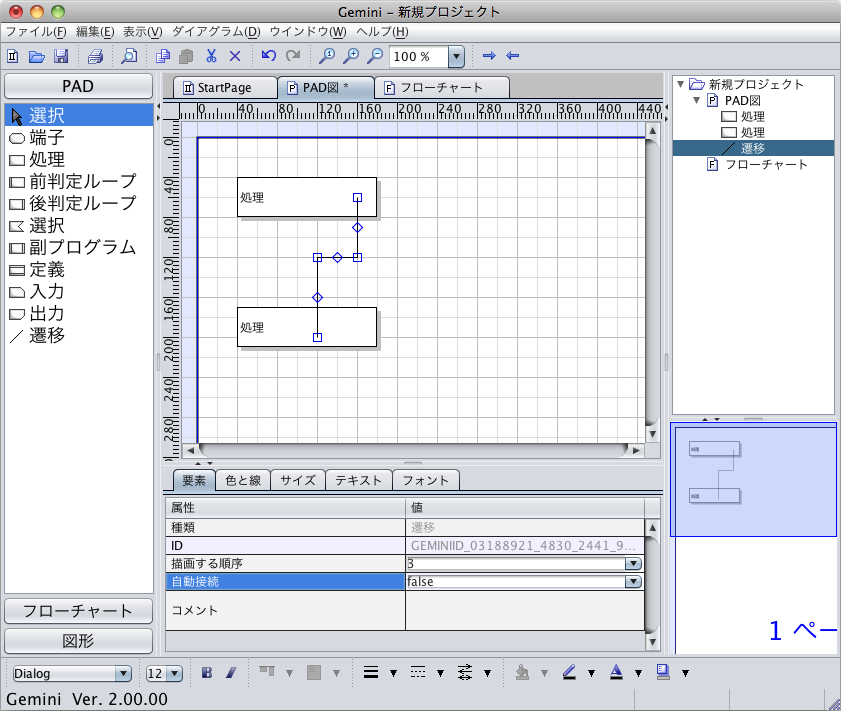
Task: Click the dashed line style icon
Action: coord(418,672)
